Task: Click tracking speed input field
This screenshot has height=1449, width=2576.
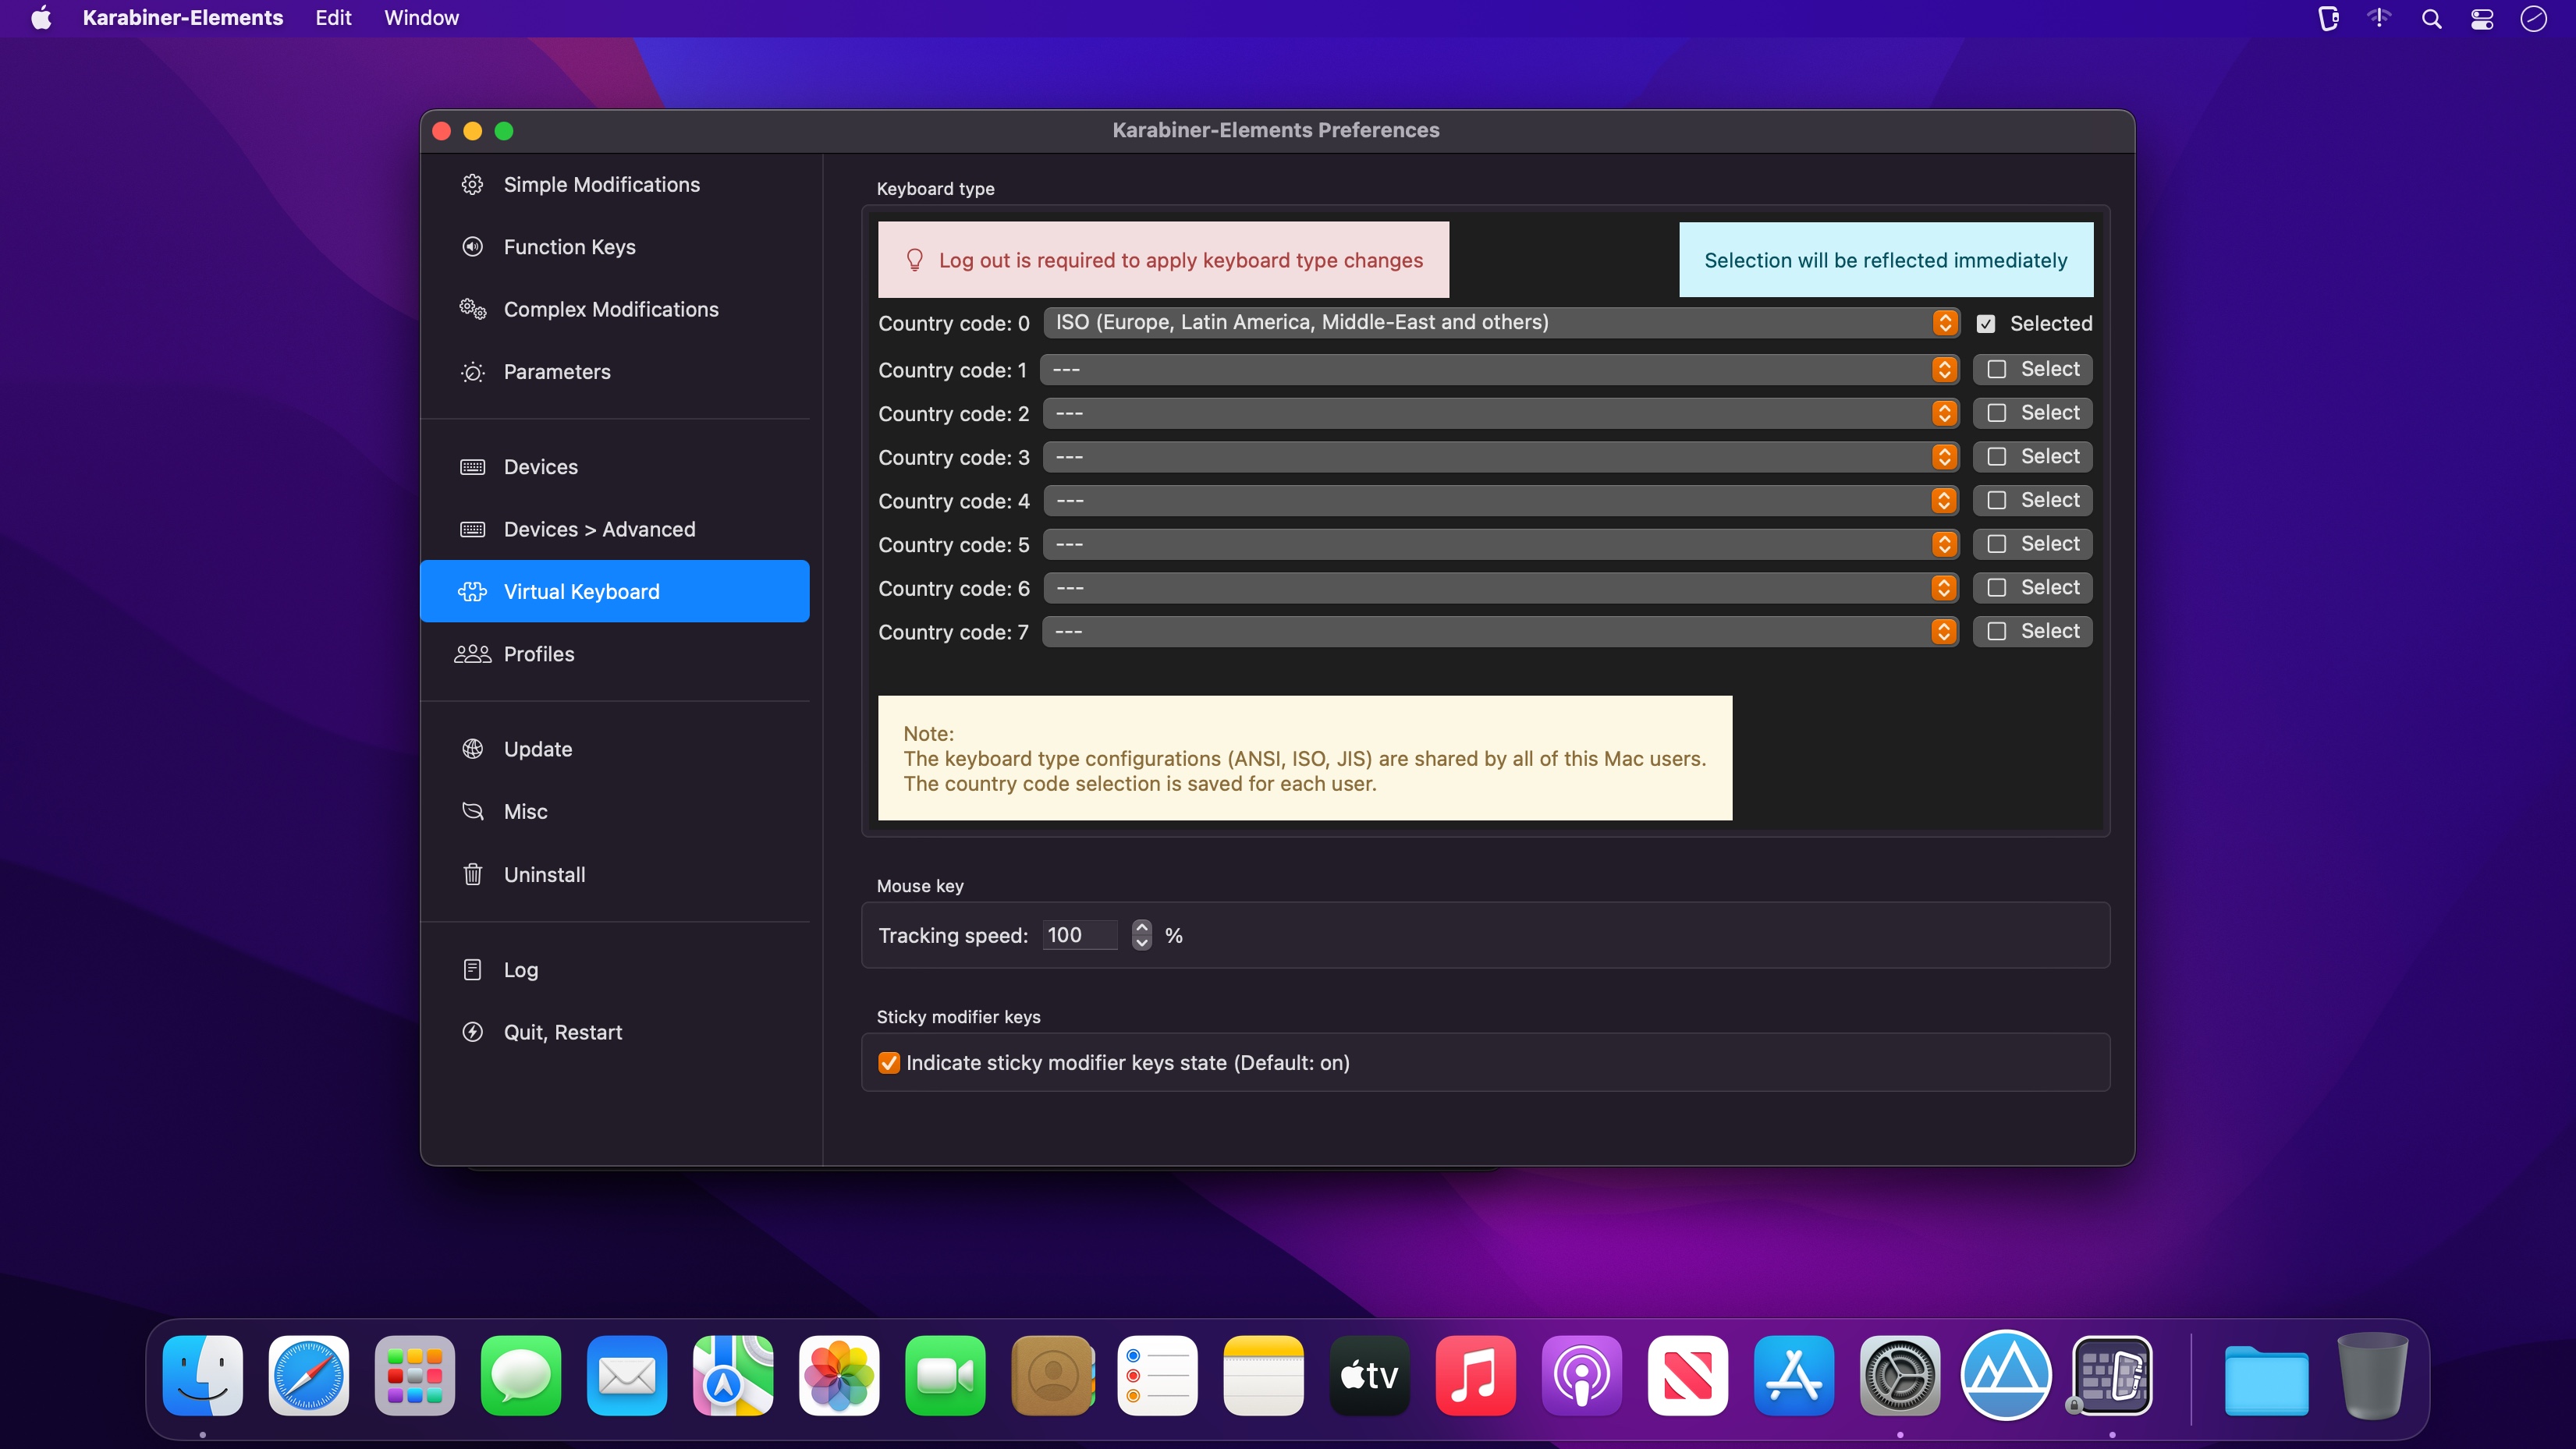Action: [x=1084, y=934]
